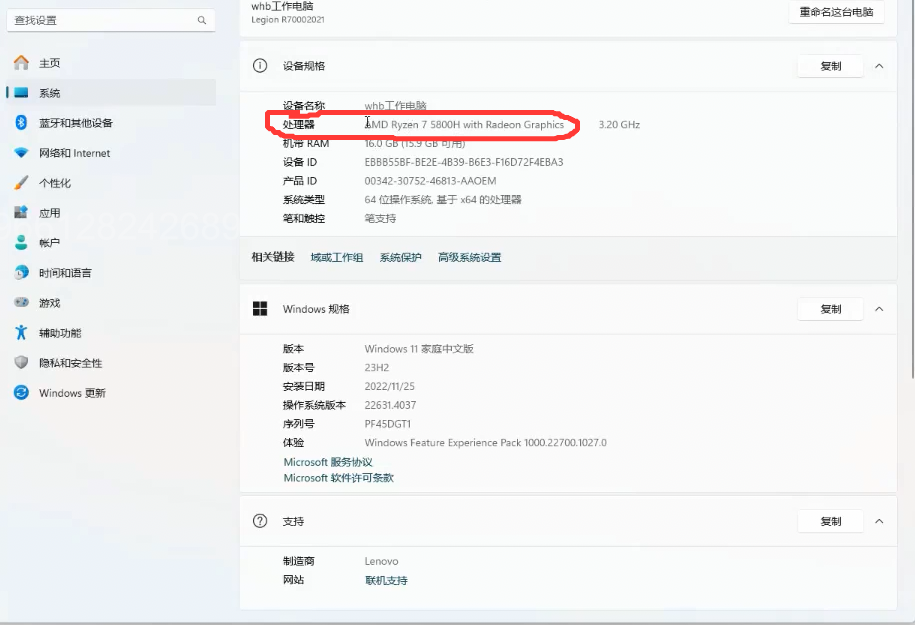The height and width of the screenshot is (625, 915).
Task: Collapse the Windows 规格 section chevron
Action: coord(879,309)
